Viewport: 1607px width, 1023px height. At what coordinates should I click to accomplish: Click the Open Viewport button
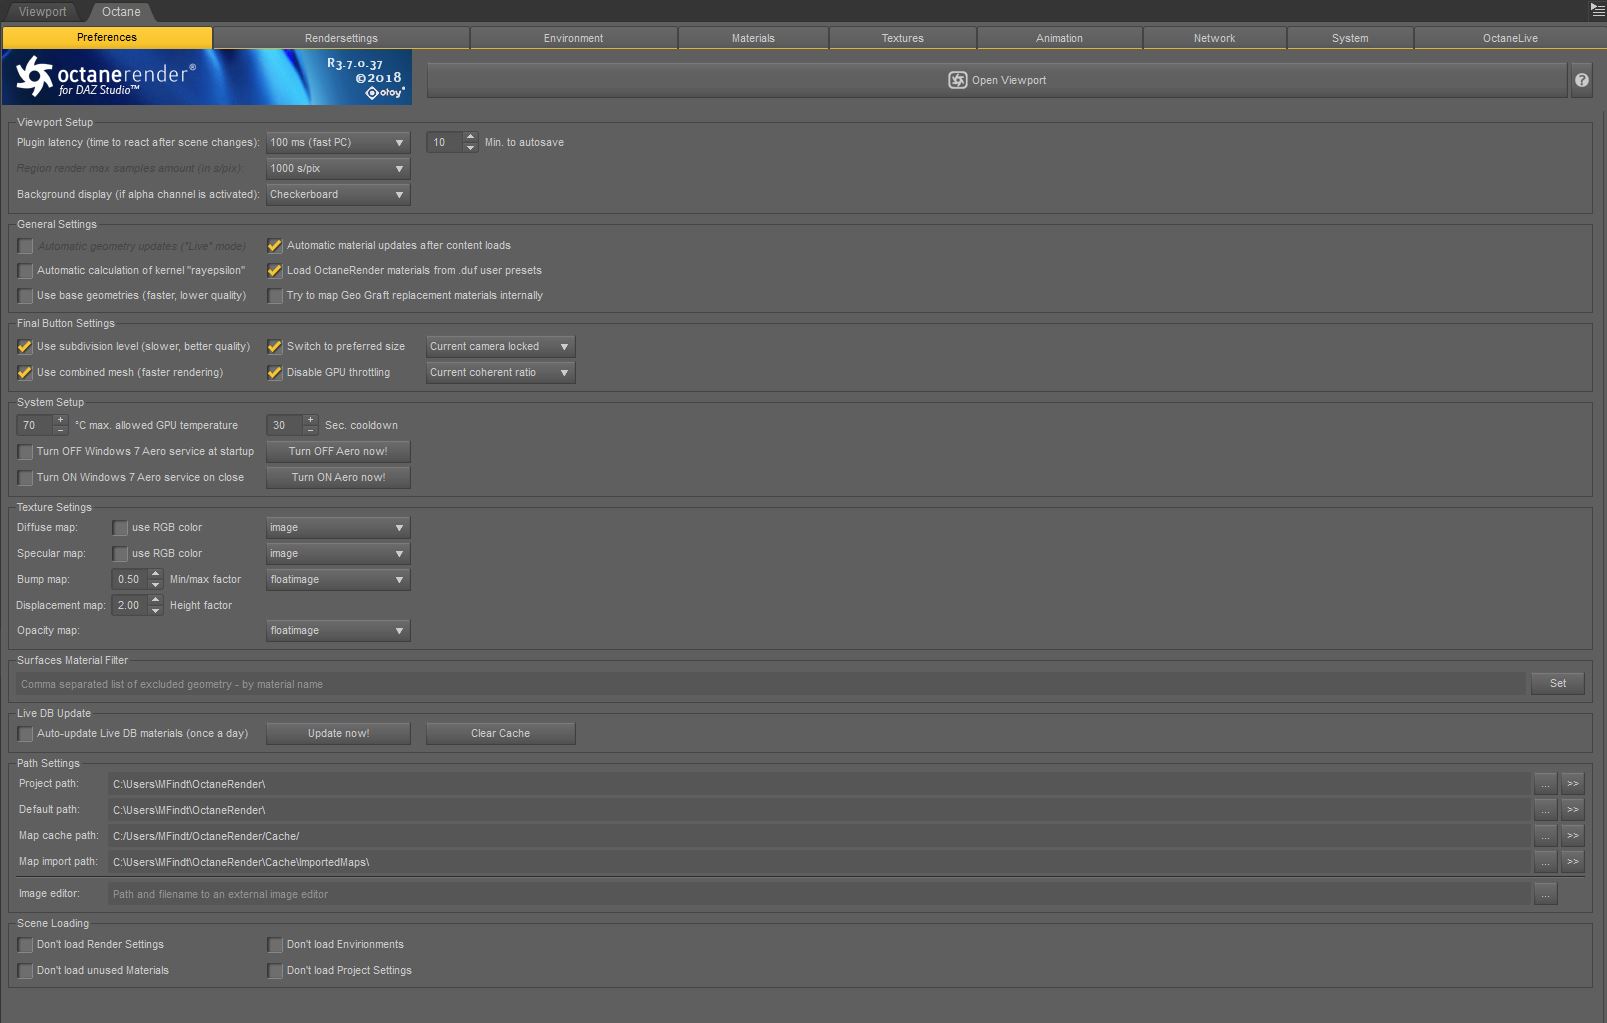997,80
